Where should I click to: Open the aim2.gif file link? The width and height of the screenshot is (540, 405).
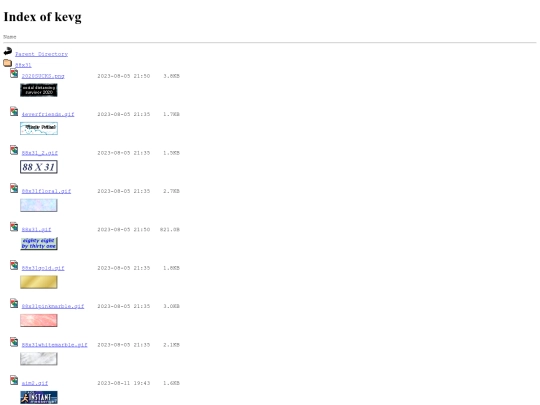coord(35,383)
